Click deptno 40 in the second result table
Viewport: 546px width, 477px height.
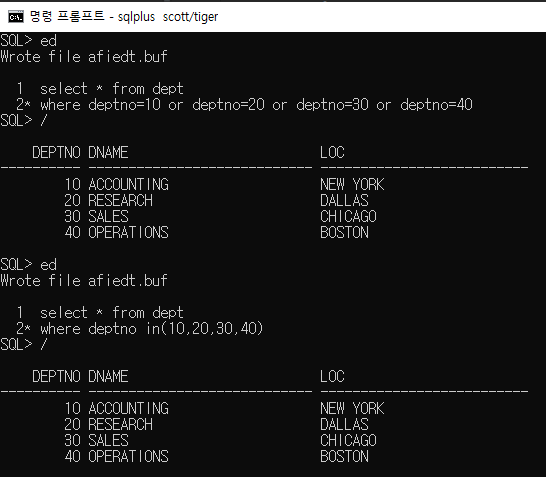pos(73,456)
